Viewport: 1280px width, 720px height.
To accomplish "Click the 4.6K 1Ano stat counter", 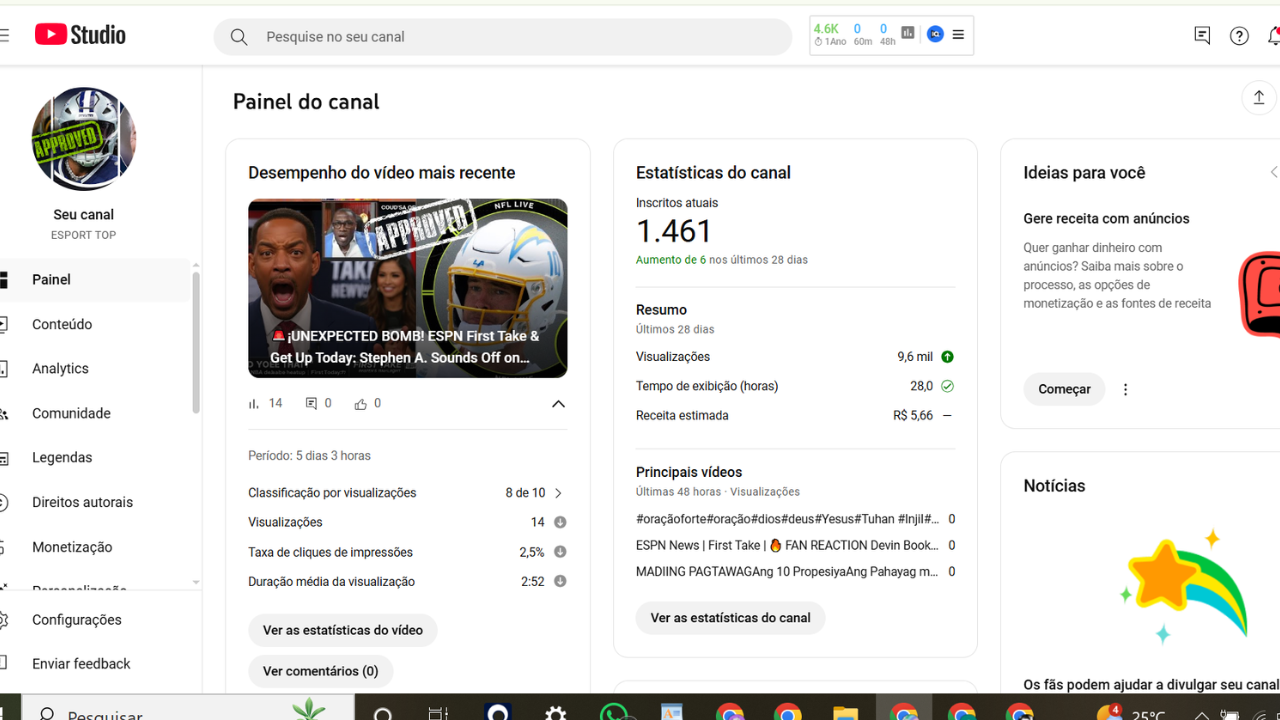I will [829, 35].
